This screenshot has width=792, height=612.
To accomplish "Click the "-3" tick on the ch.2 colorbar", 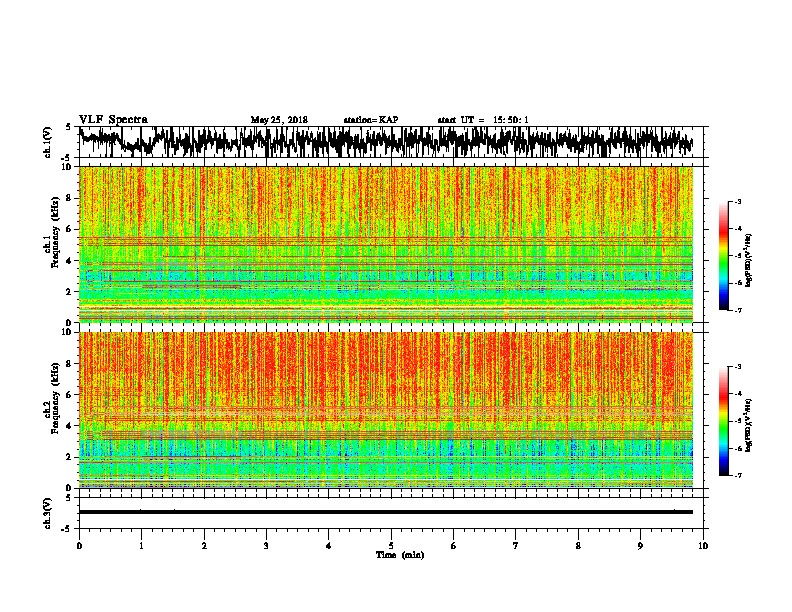I will [x=738, y=367].
